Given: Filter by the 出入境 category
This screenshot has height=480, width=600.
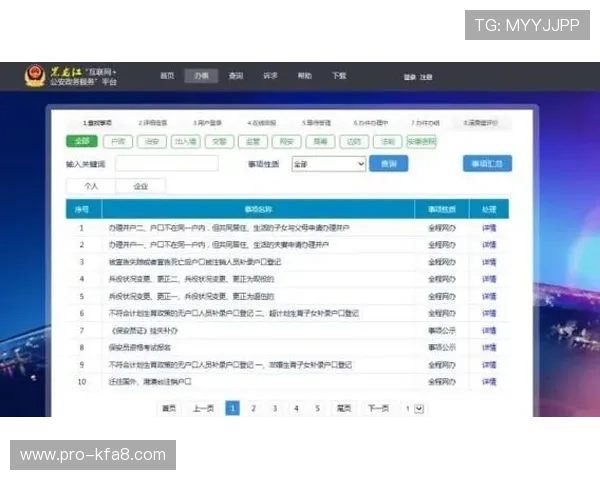Looking at the screenshot, I should point(186,142).
